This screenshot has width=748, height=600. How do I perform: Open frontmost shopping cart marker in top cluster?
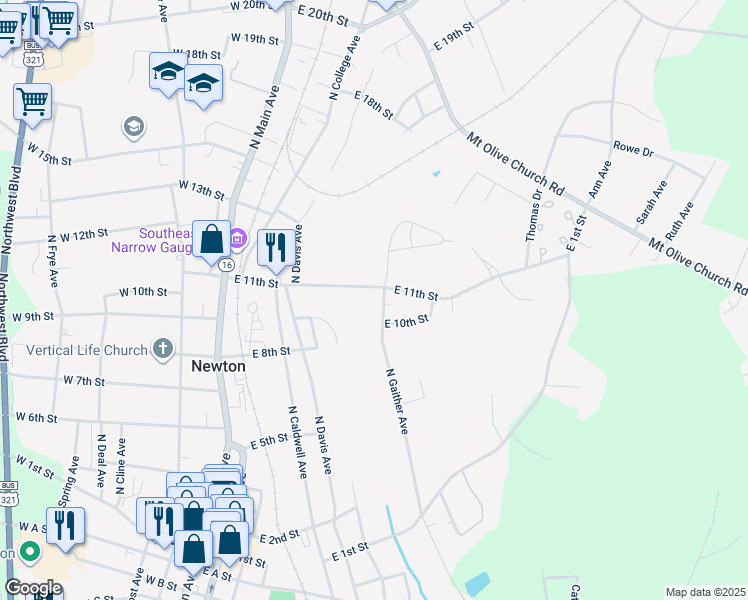[59, 22]
